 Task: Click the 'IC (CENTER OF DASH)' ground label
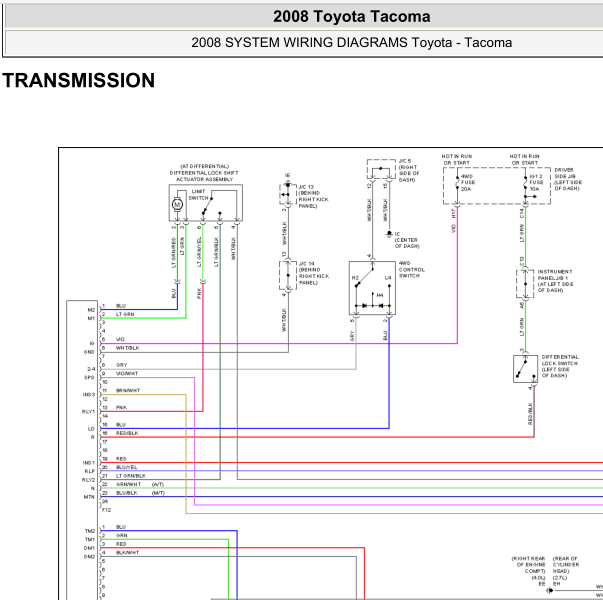click(x=406, y=240)
